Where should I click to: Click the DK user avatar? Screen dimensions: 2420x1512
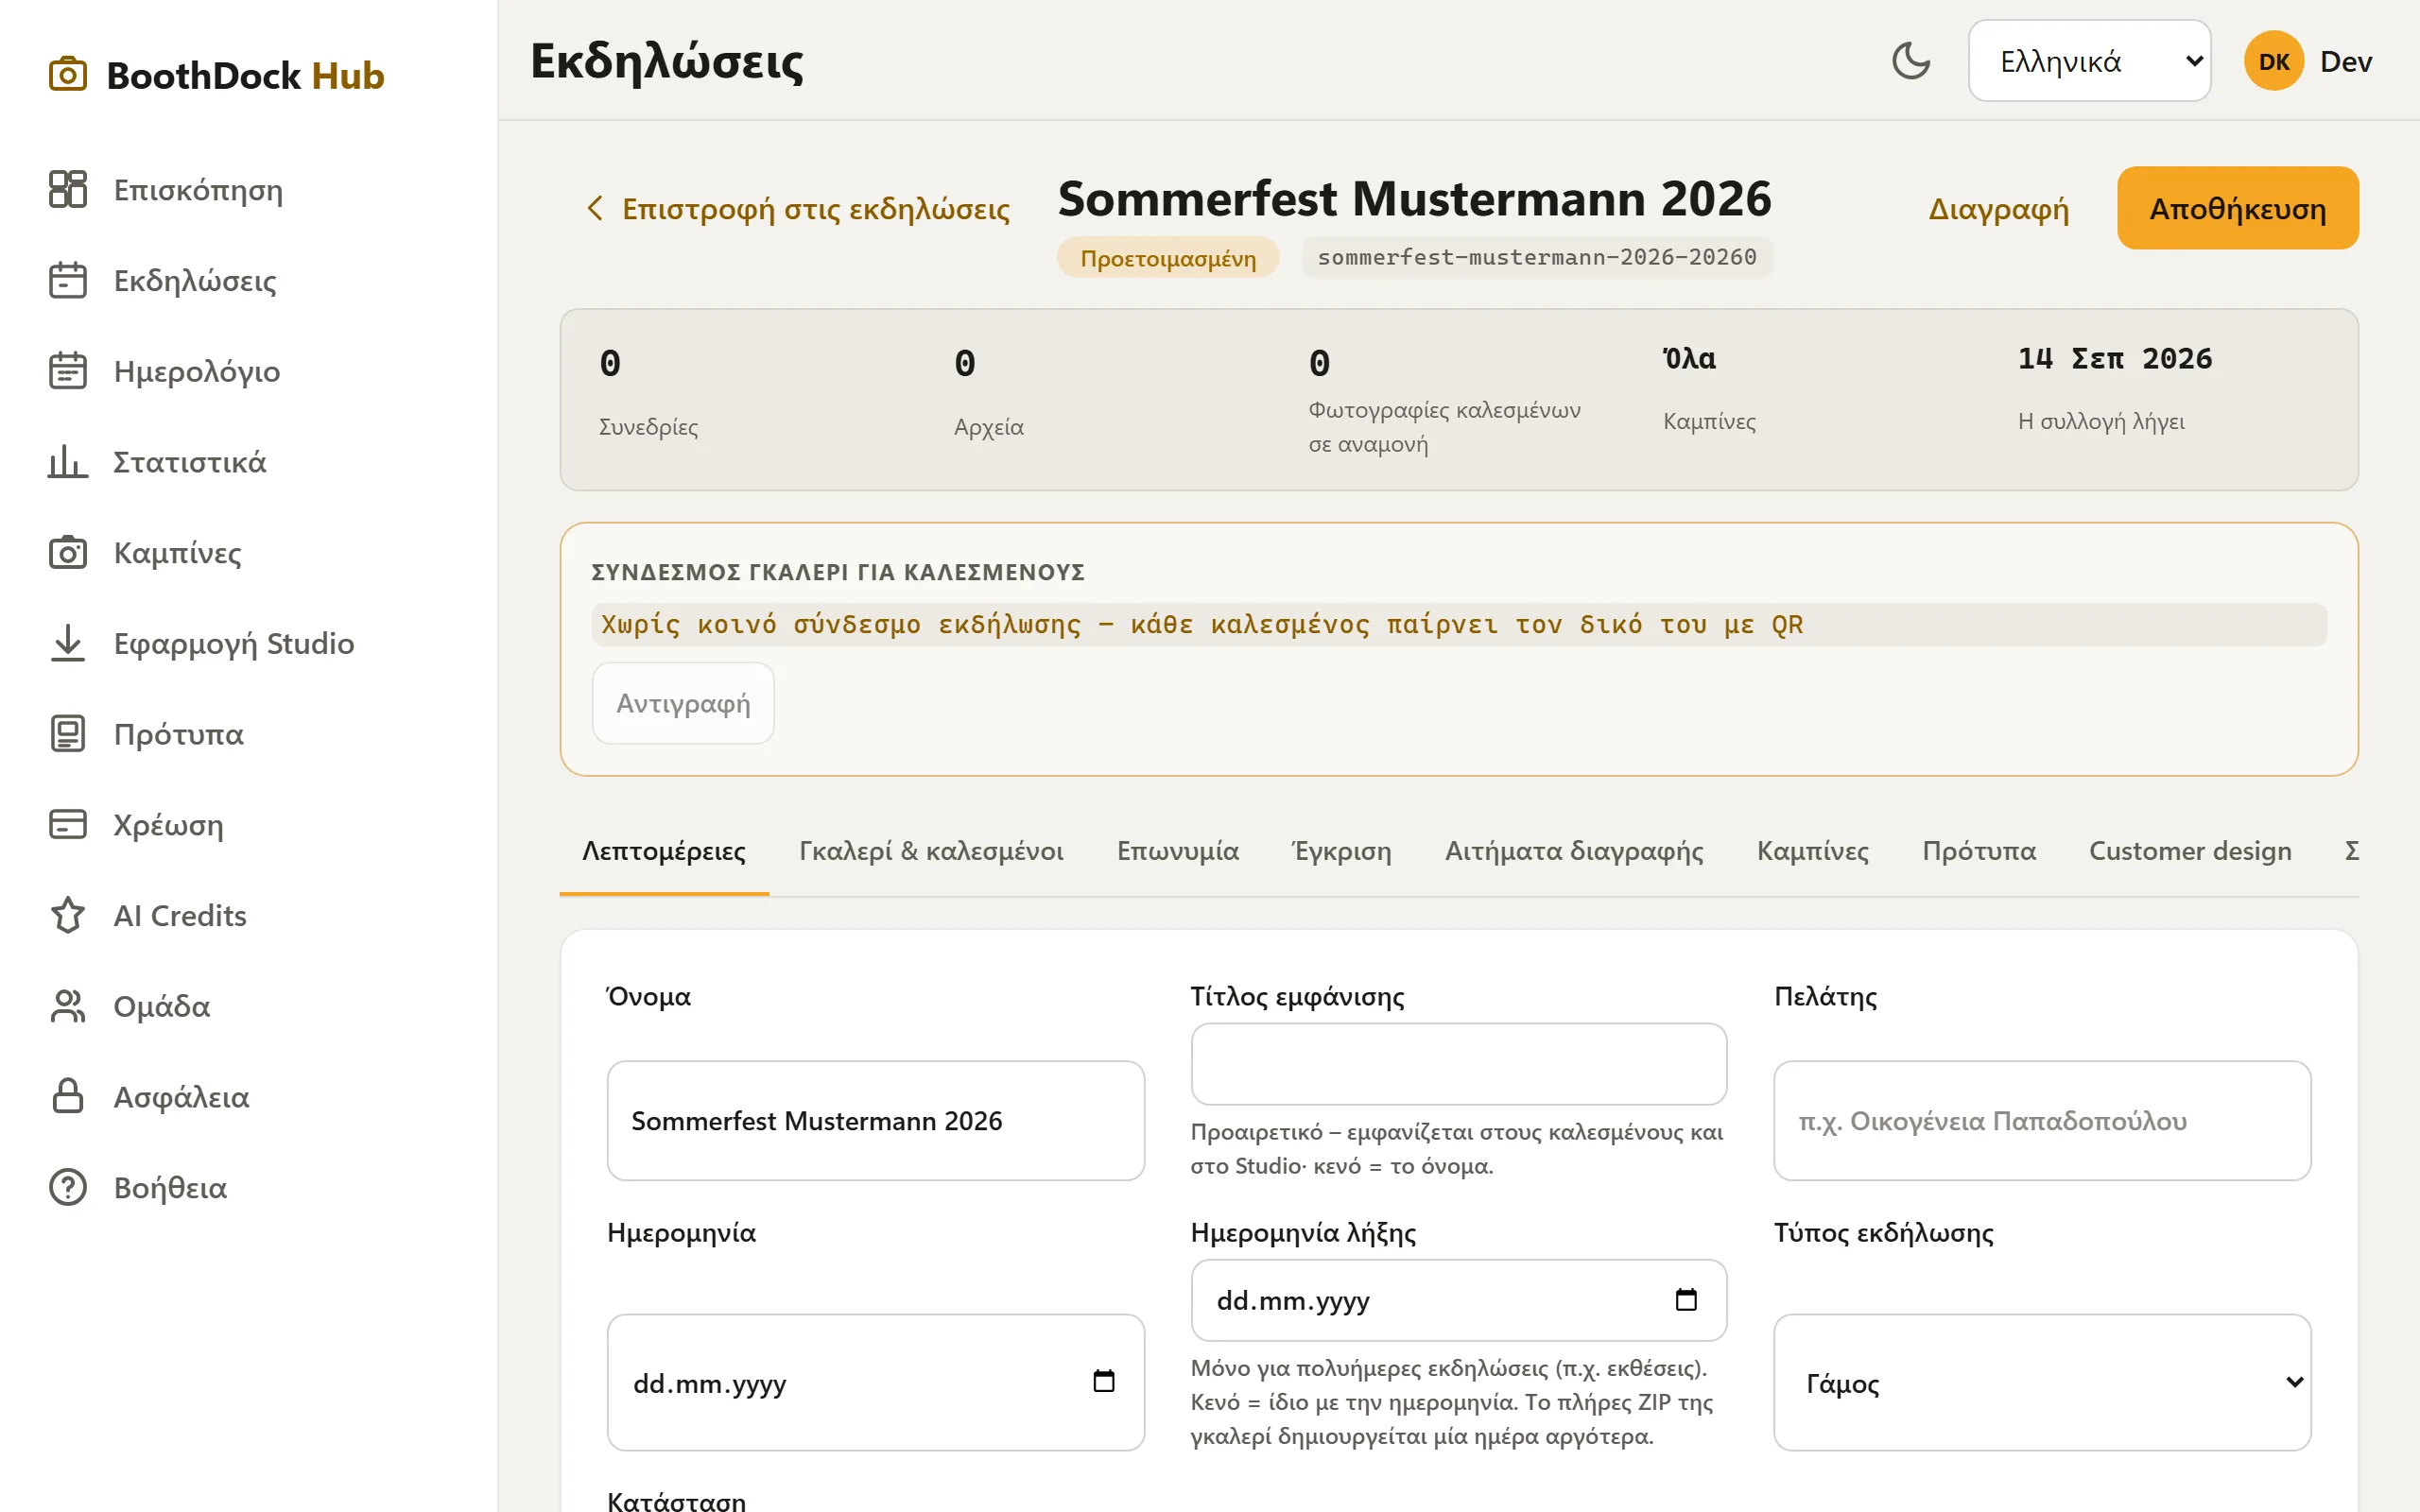[2274, 61]
